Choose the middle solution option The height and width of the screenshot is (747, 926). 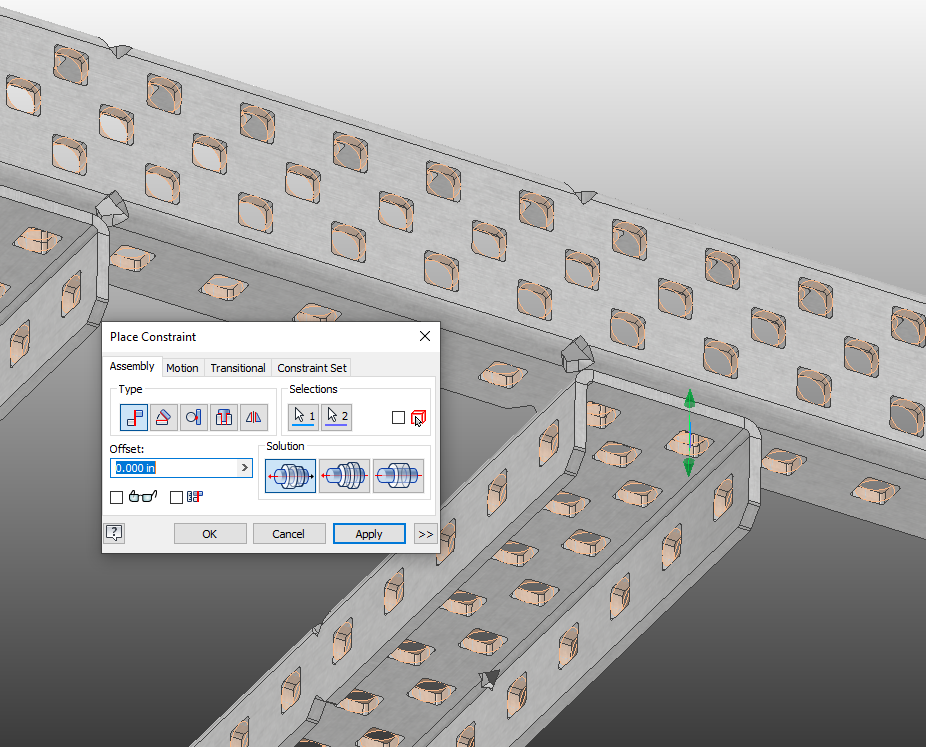[344, 476]
